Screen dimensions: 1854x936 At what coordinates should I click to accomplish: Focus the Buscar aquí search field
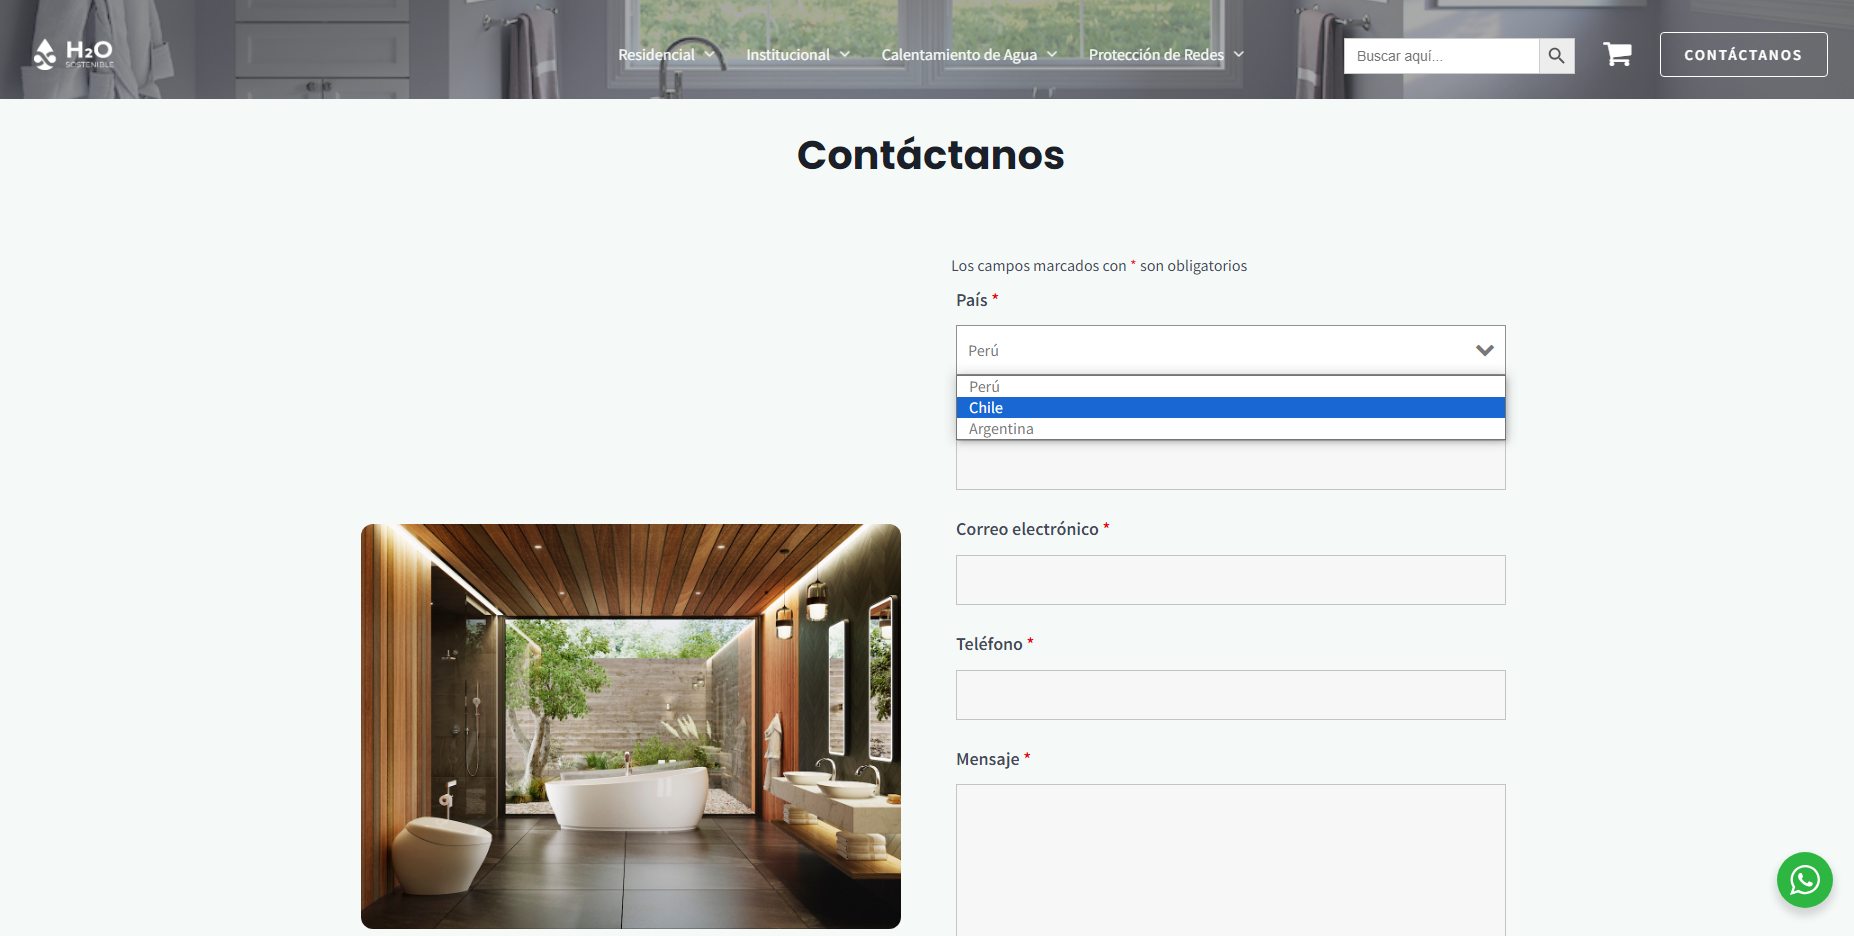(x=1441, y=56)
